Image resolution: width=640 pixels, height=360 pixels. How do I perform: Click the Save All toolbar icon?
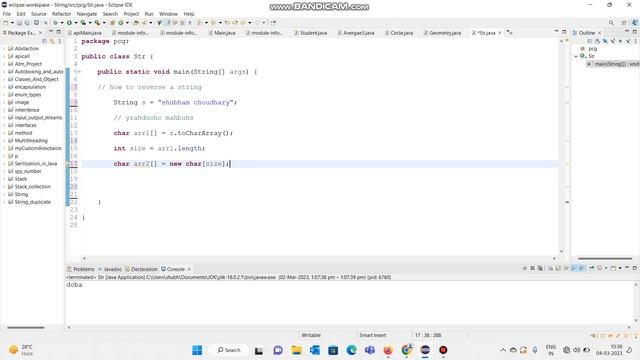tap(27, 23)
